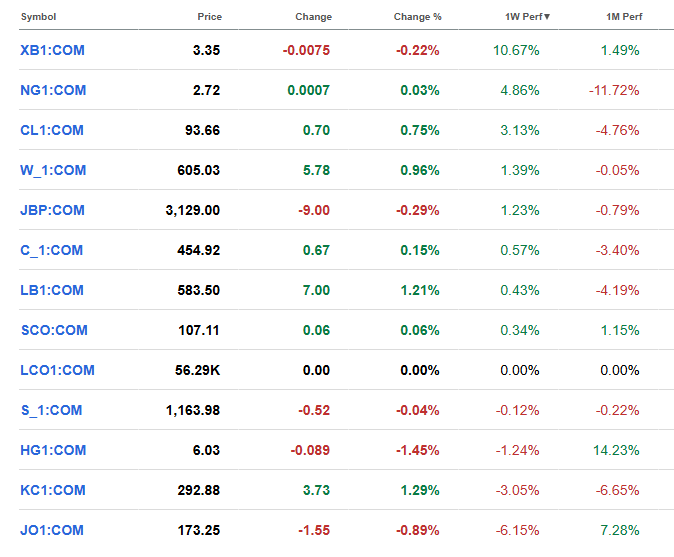Select the JO1:COM symbol link
Viewport: 674px width, 557px height.
52,530
